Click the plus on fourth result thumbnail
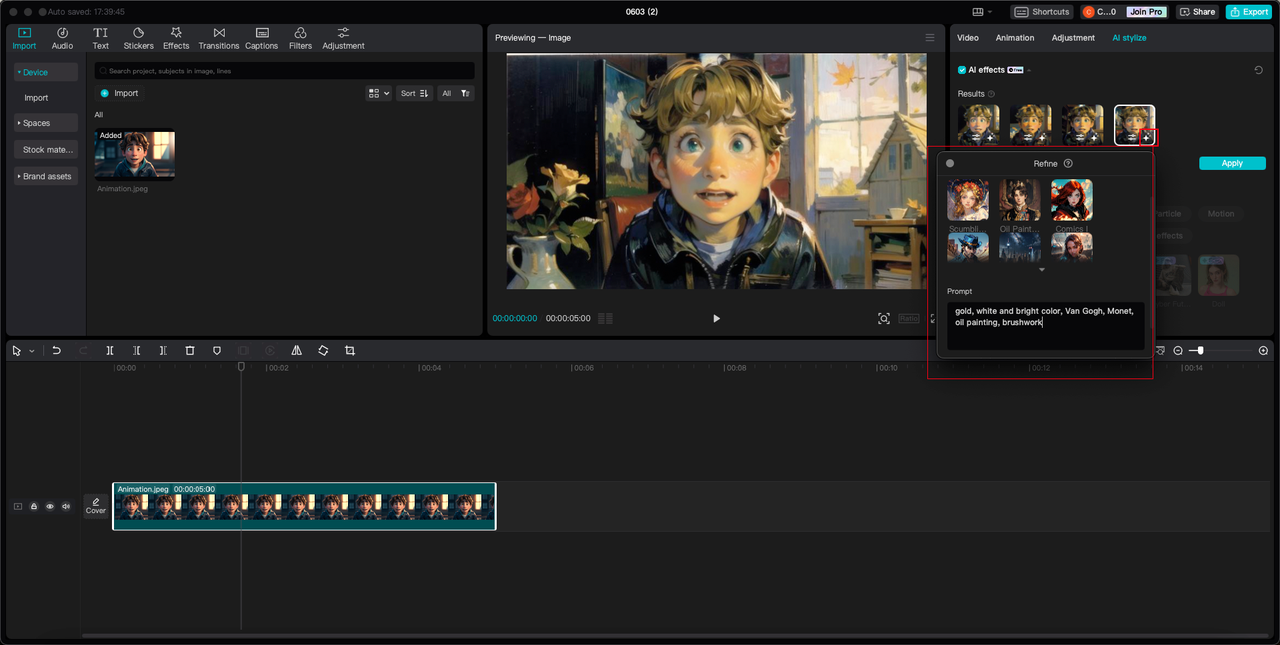The height and width of the screenshot is (645, 1280). click(1147, 137)
